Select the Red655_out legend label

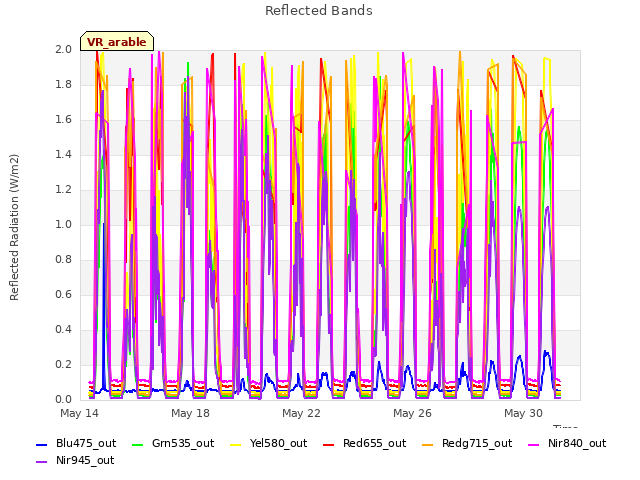point(374,443)
